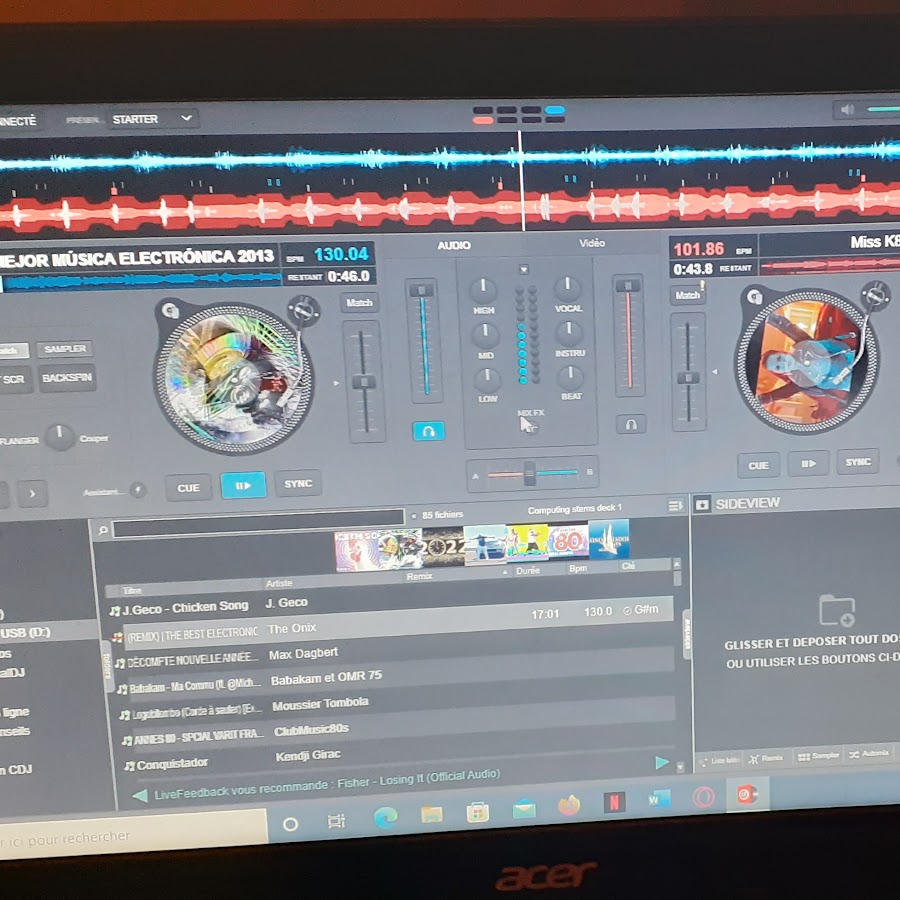Click the left deck pitch slider handle
This screenshot has width=900, height=900.
coord(364,382)
